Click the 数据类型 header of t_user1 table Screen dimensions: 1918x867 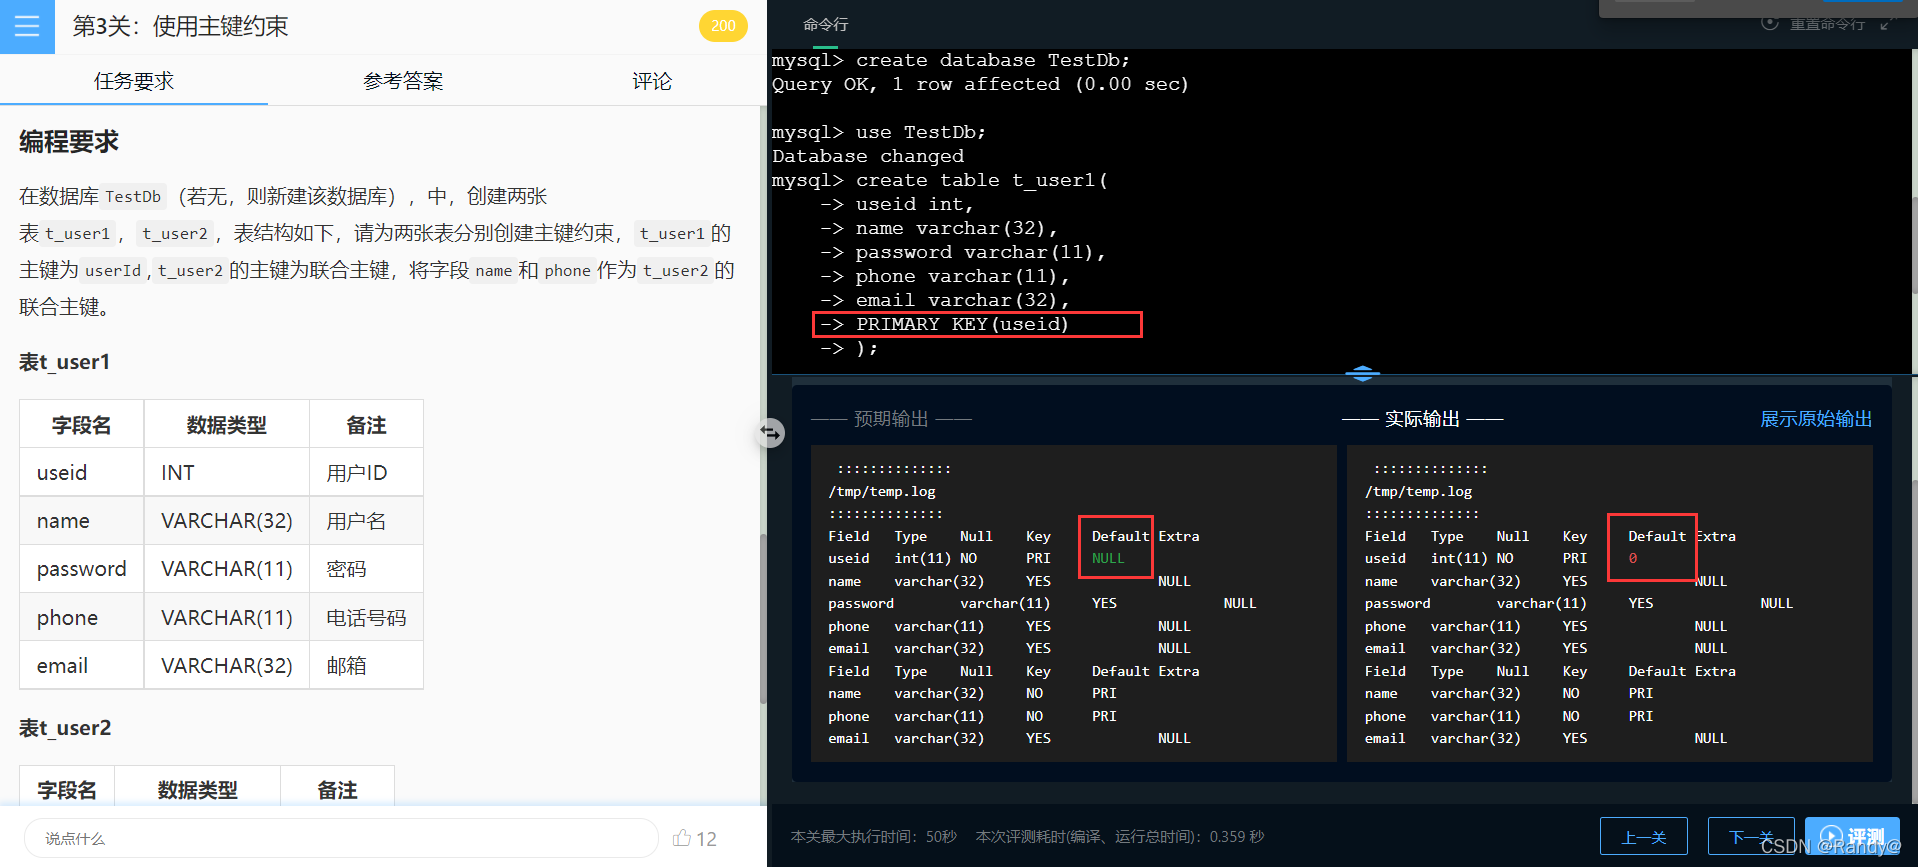227,425
